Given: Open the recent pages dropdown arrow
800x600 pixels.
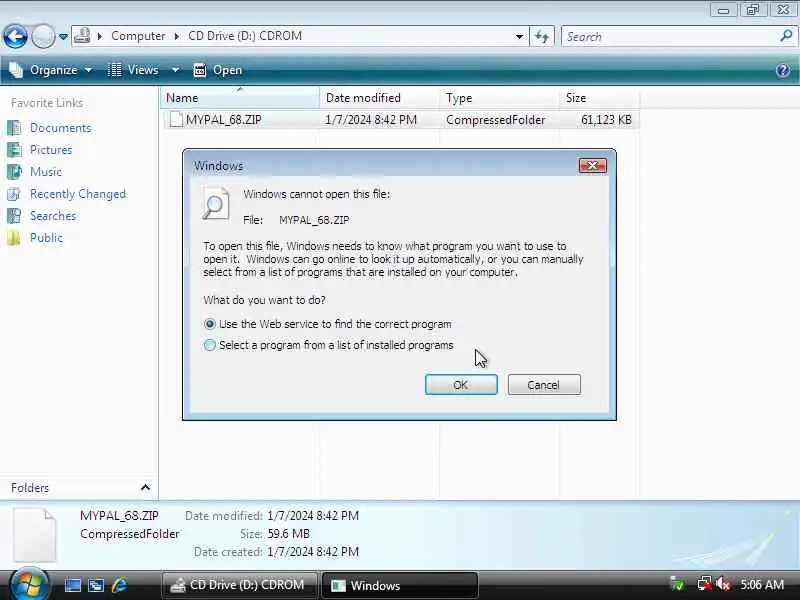Looking at the screenshot, I should tap(63, 37).
